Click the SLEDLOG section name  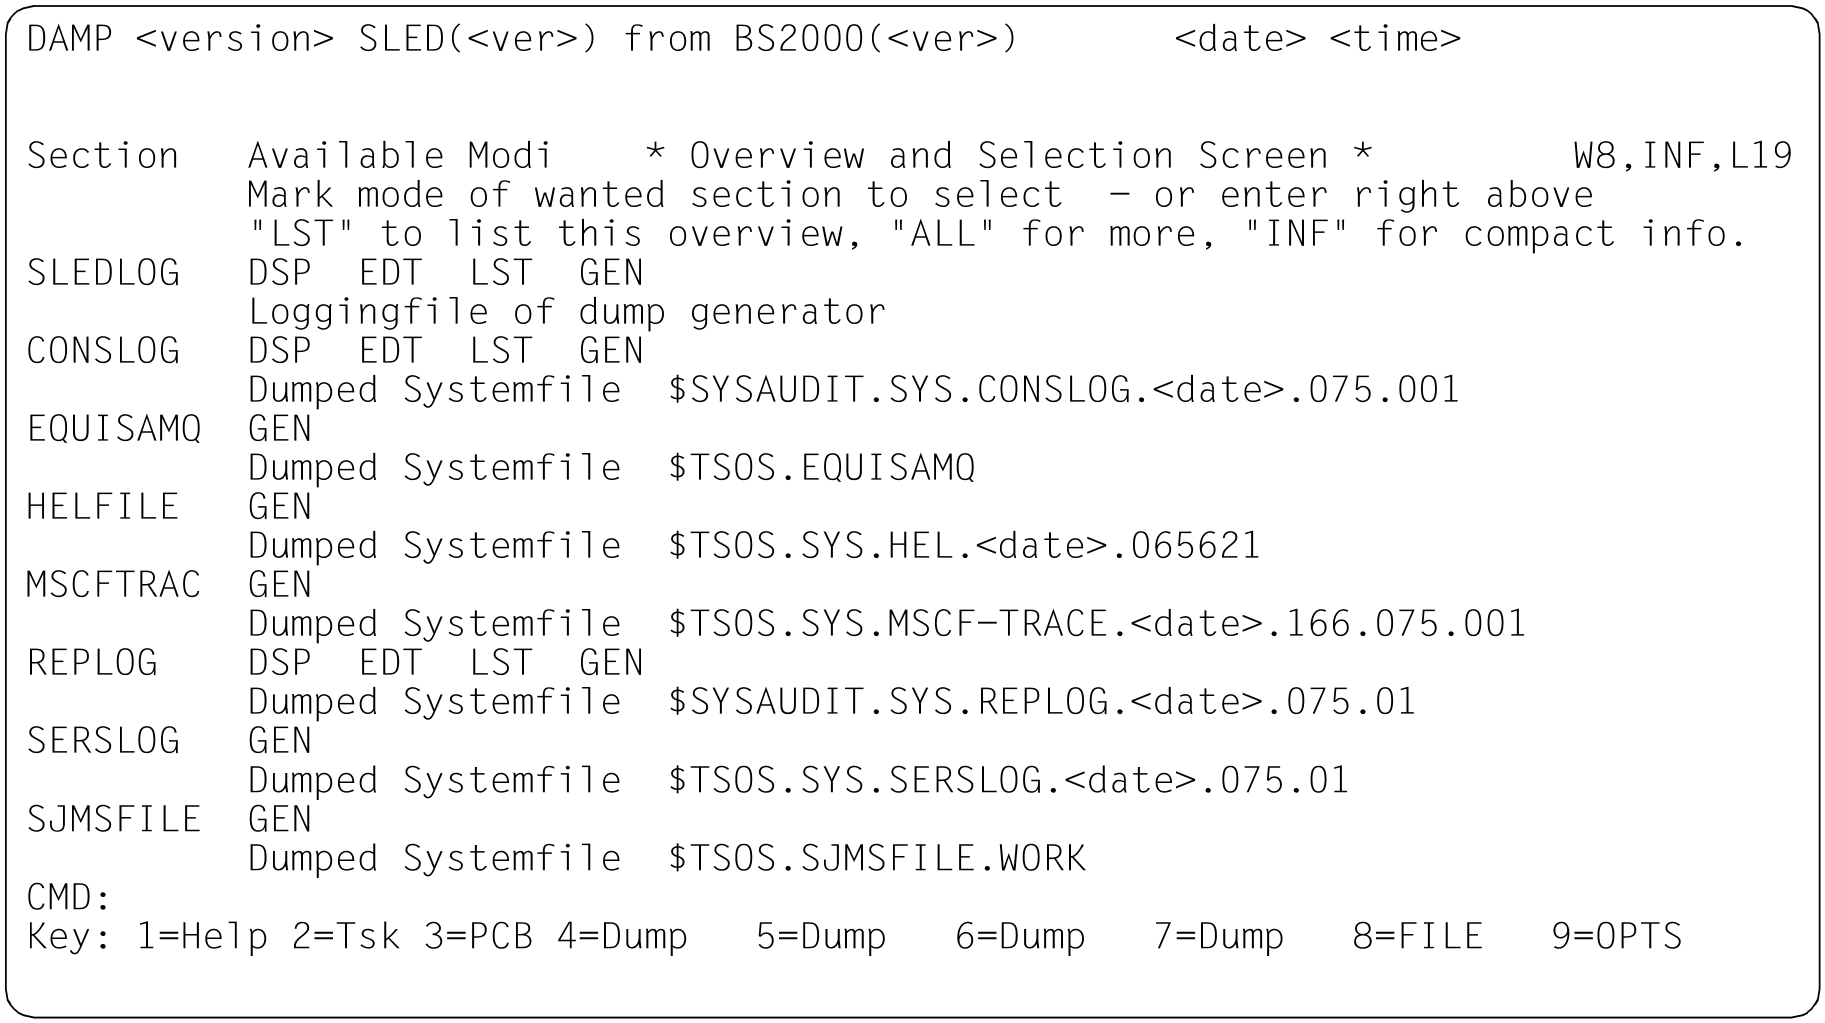click(103, 273)
